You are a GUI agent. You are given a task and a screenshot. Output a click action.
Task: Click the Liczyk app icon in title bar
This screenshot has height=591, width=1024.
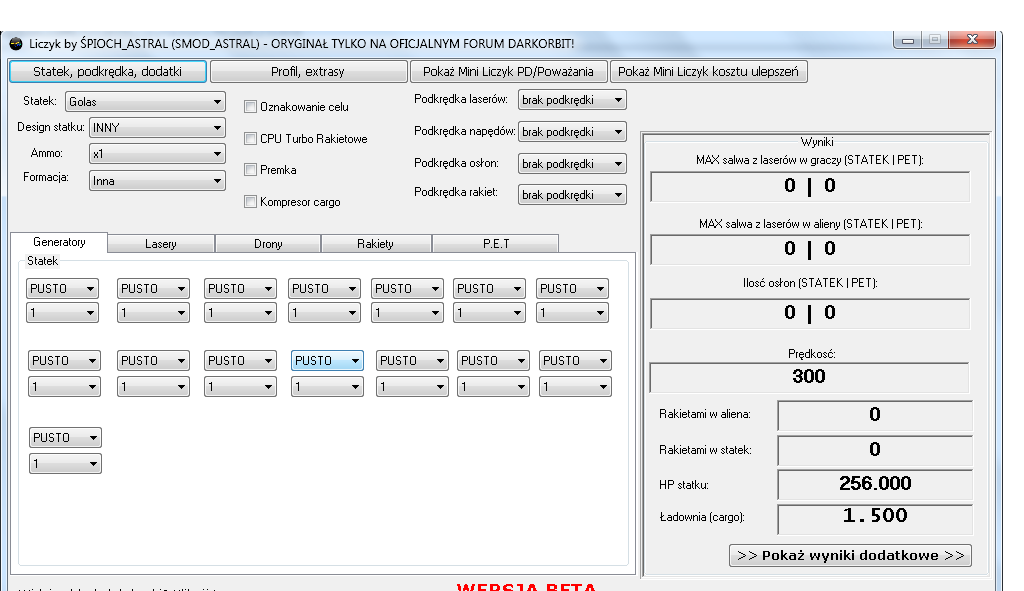coord(16,44)
